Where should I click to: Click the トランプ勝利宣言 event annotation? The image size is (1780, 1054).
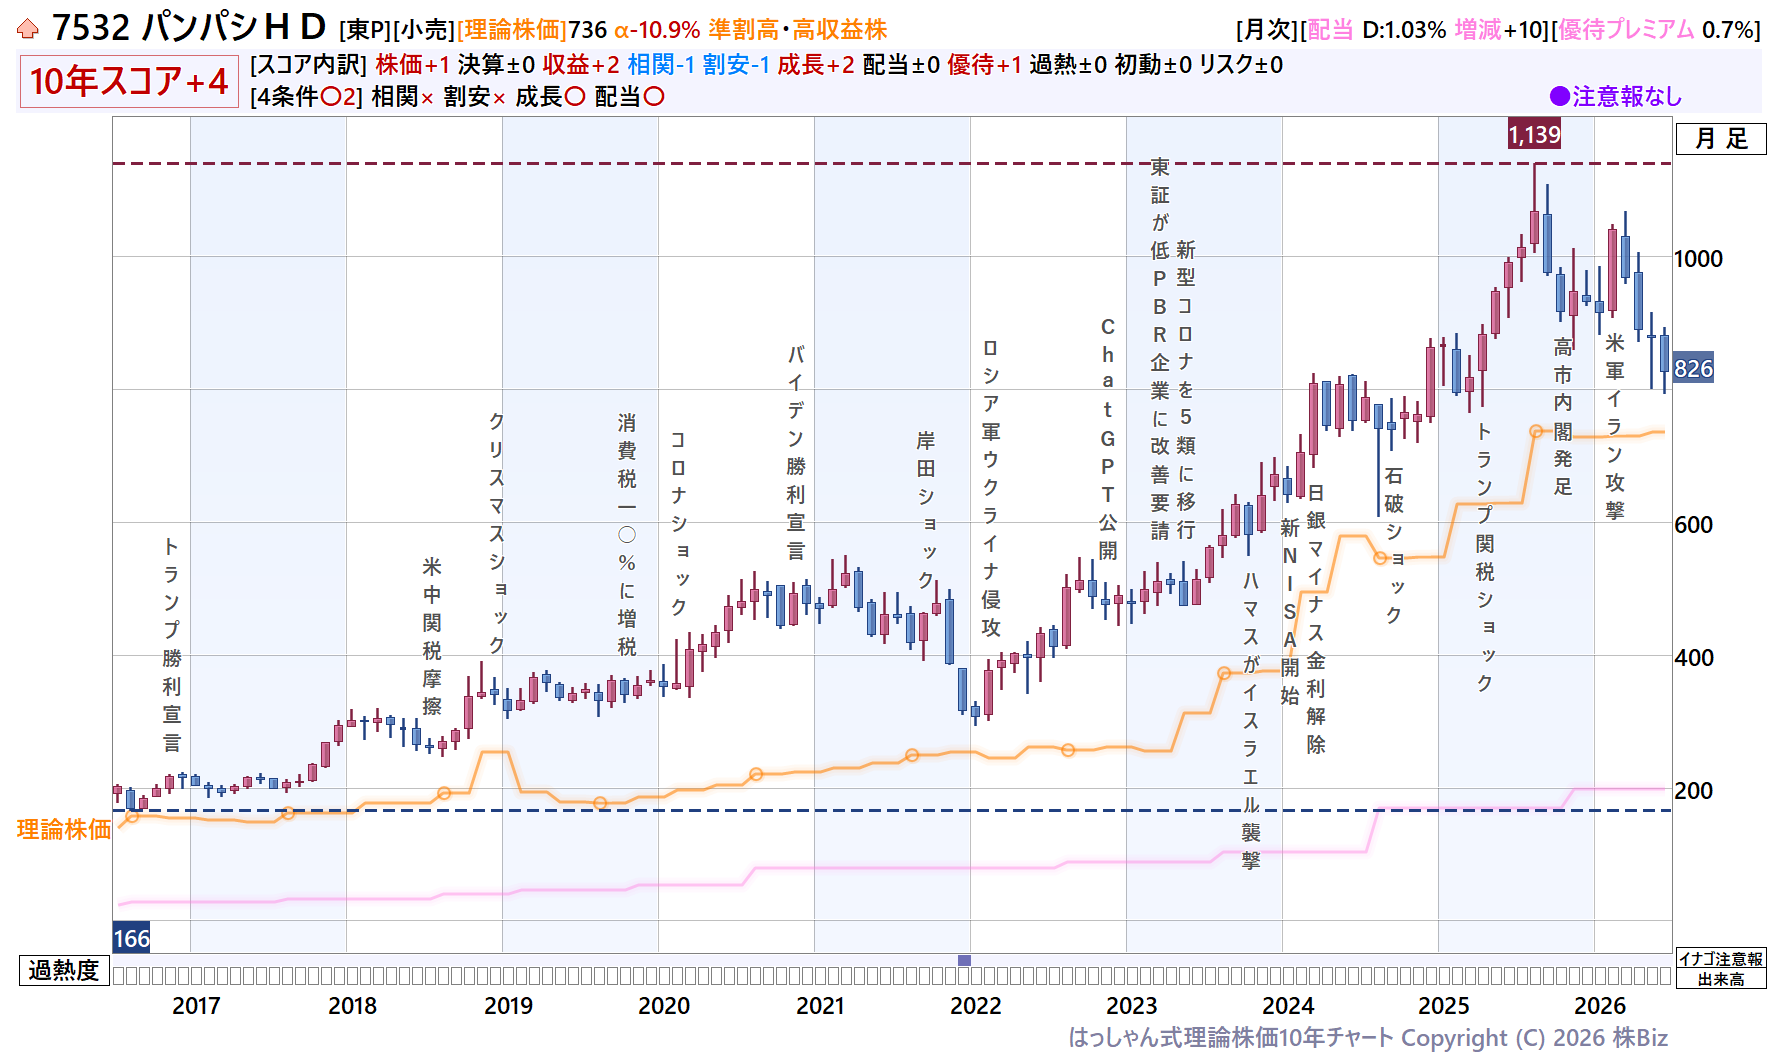coord(172,644)
